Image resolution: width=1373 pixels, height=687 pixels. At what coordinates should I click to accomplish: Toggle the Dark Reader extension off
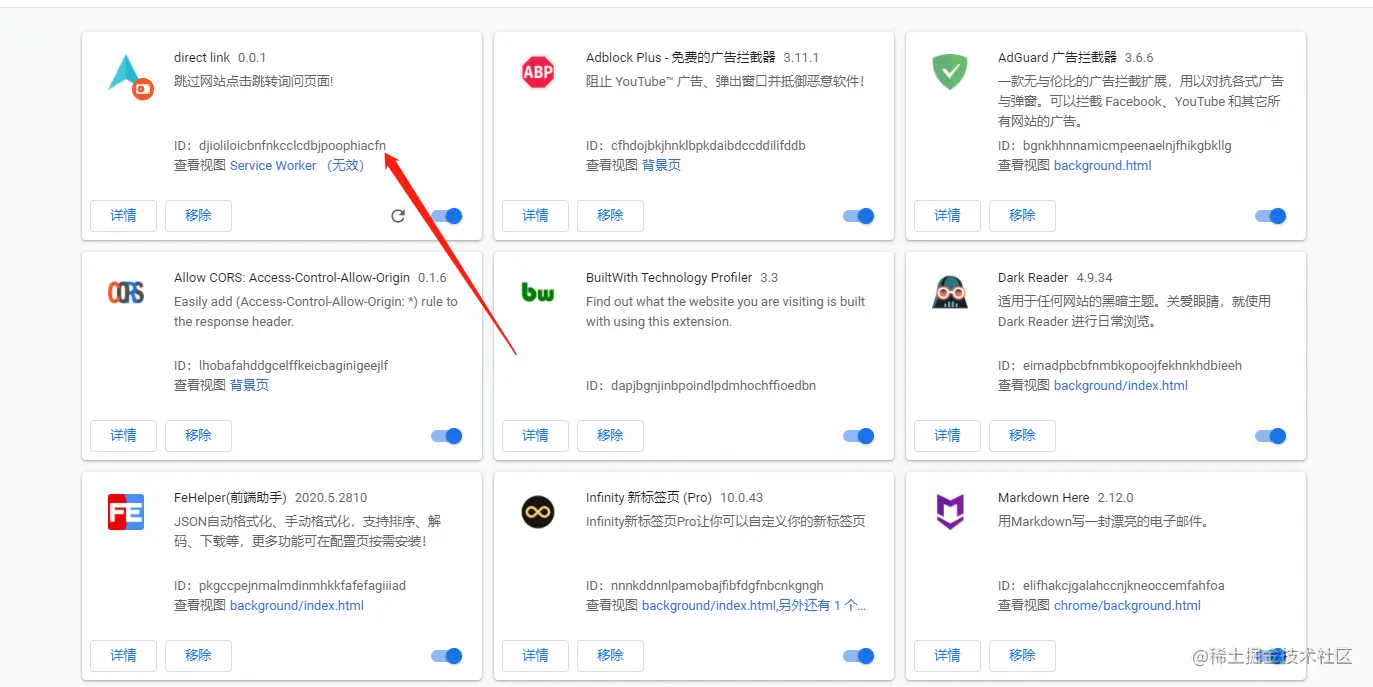click(x=1271, y=436)
